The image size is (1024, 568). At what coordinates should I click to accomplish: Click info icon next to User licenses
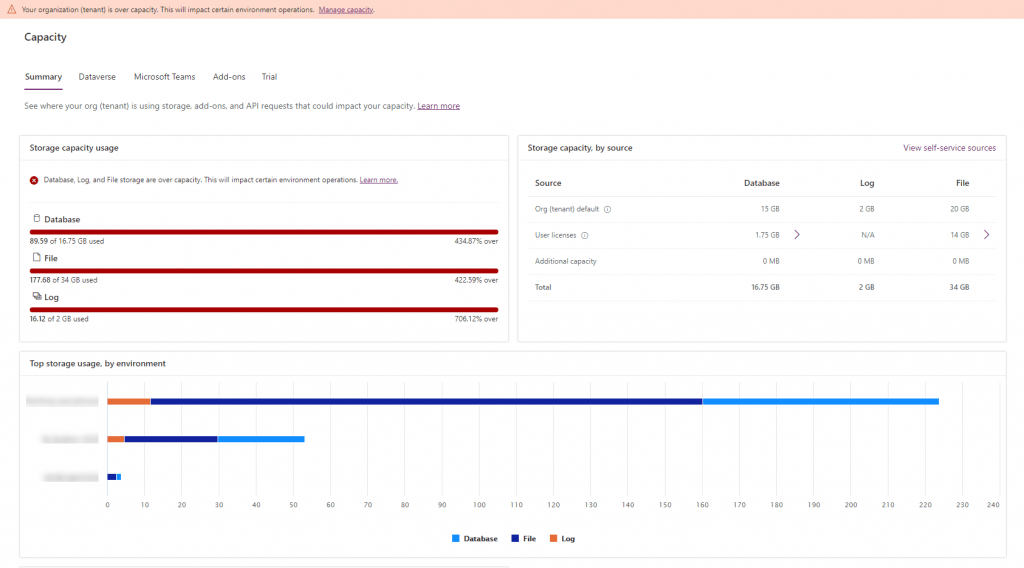(x=584, y=236)
